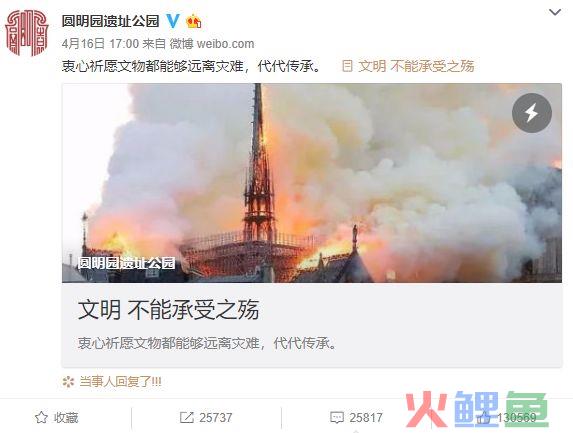573x433 pixels.
Task: Repost using the 25737 share button
Action: (x=206, y=417)
